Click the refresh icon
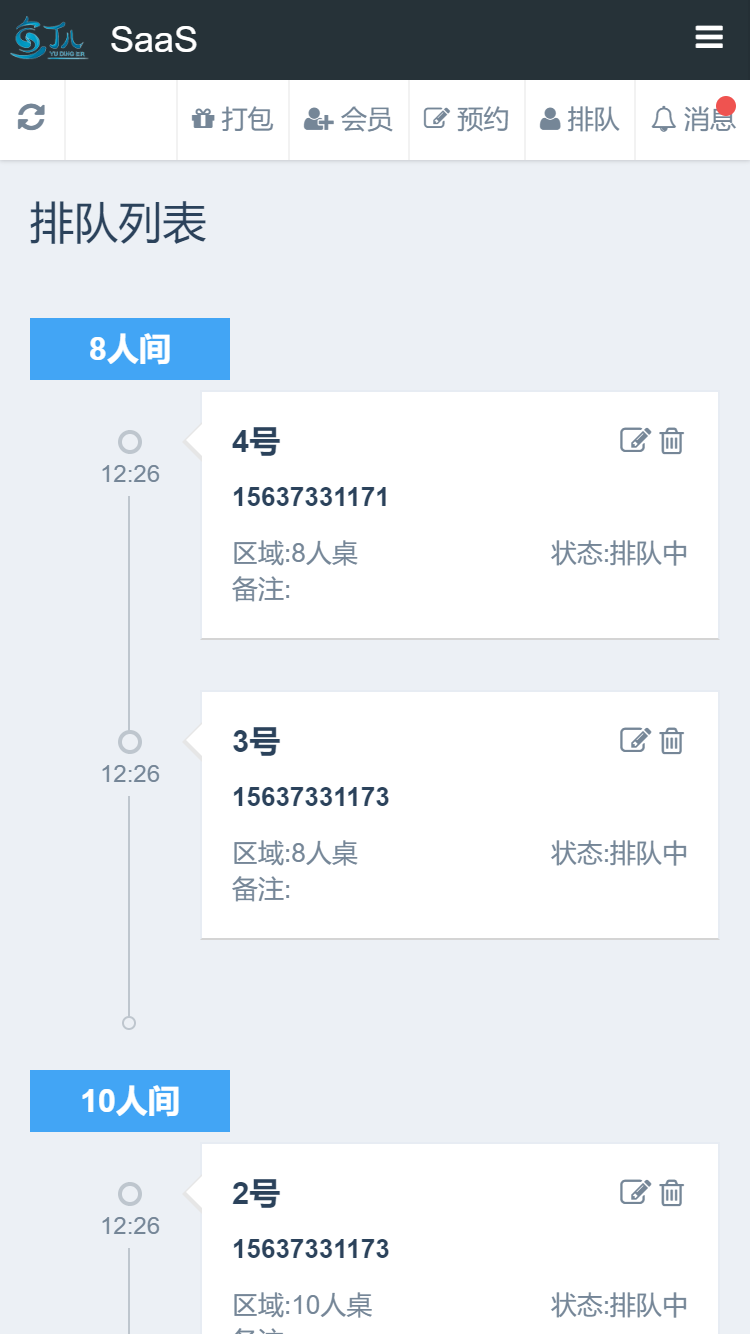The height and width of the screenshot is (1334, 750). 32,119
